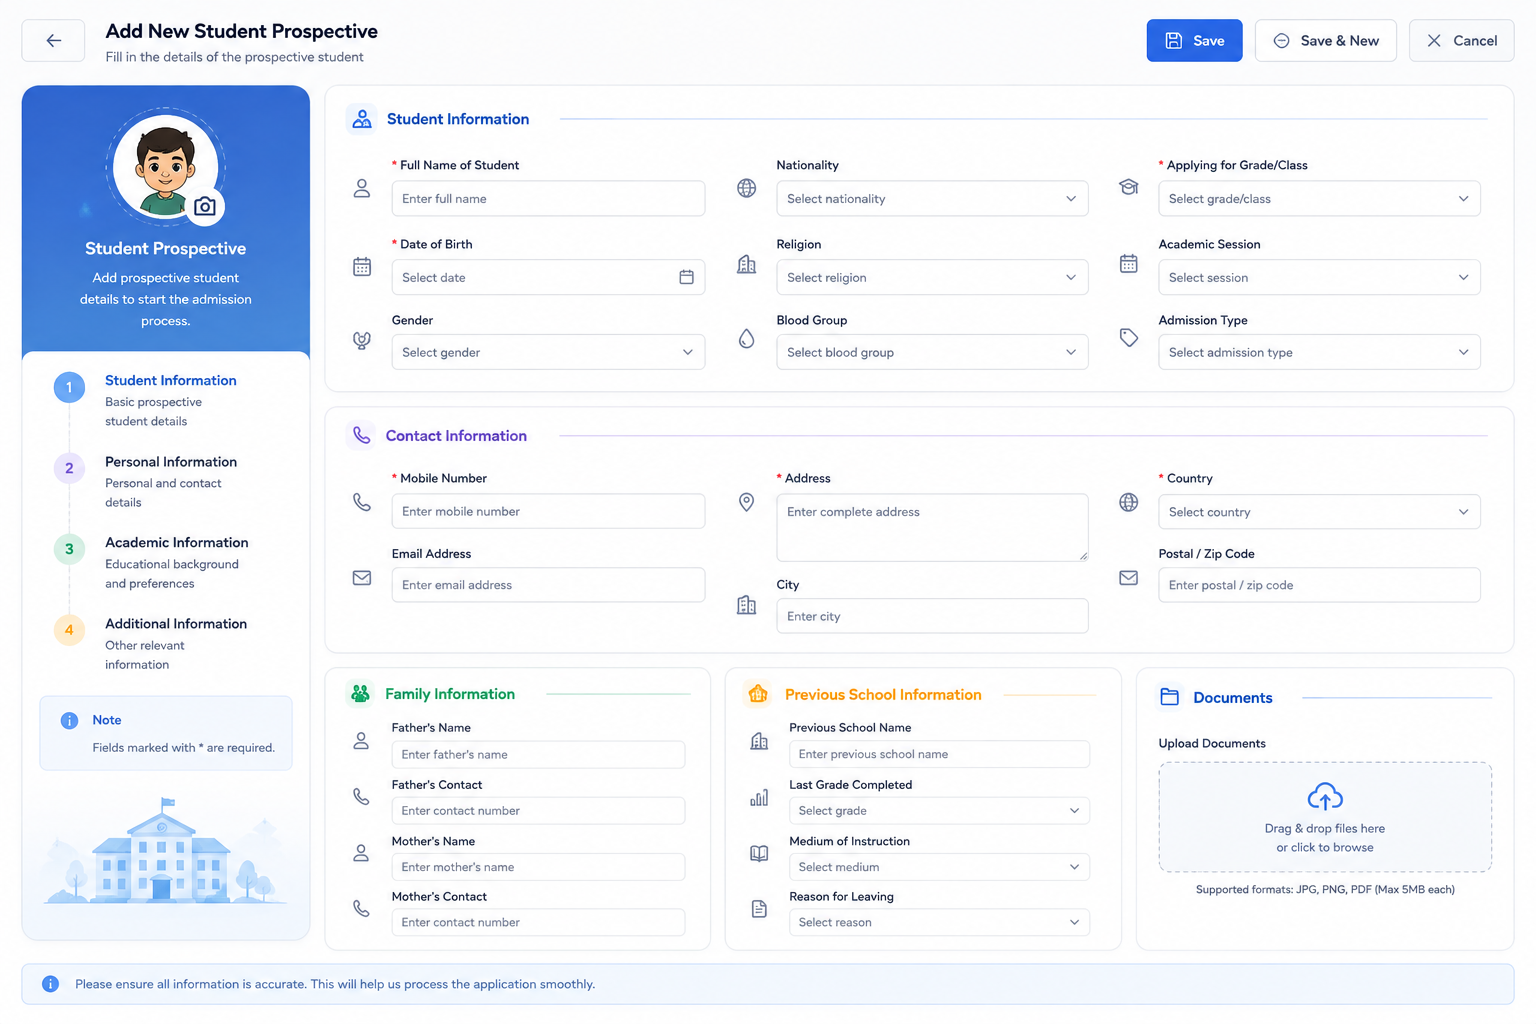
Task: Click the Postal / Zip Code field
Action: (x=1319, y=585)
